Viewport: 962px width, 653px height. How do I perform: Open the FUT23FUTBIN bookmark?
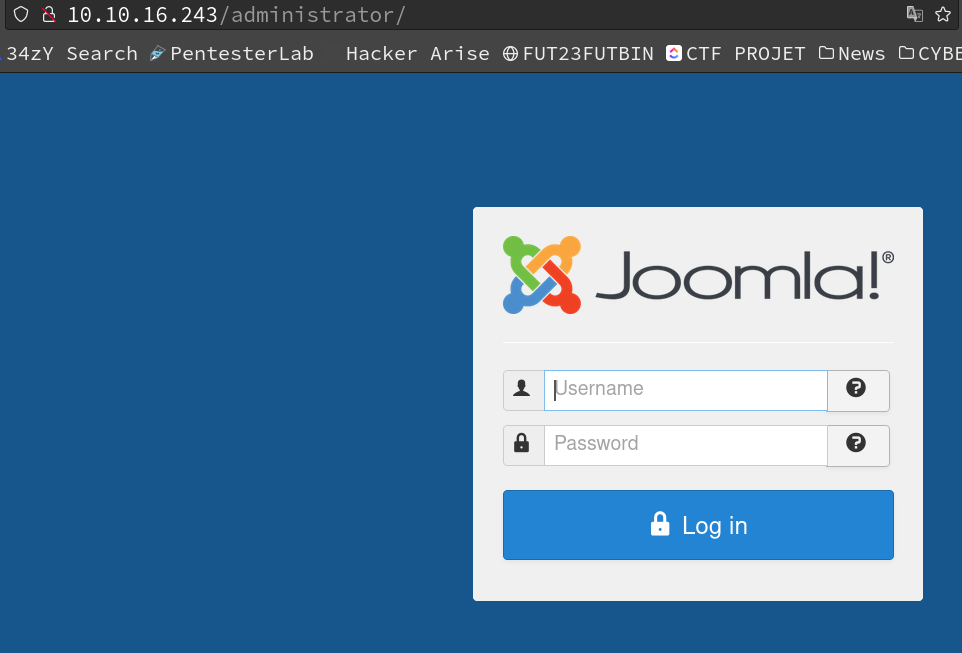[579, 53]
